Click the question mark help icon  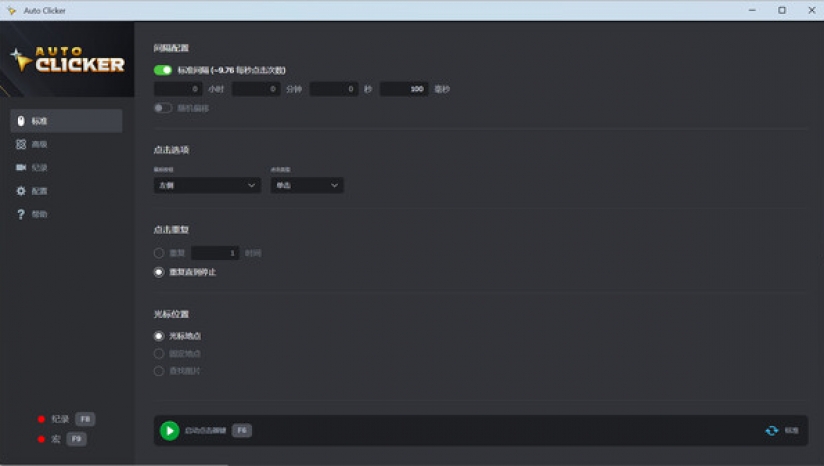tap(21, 214)
